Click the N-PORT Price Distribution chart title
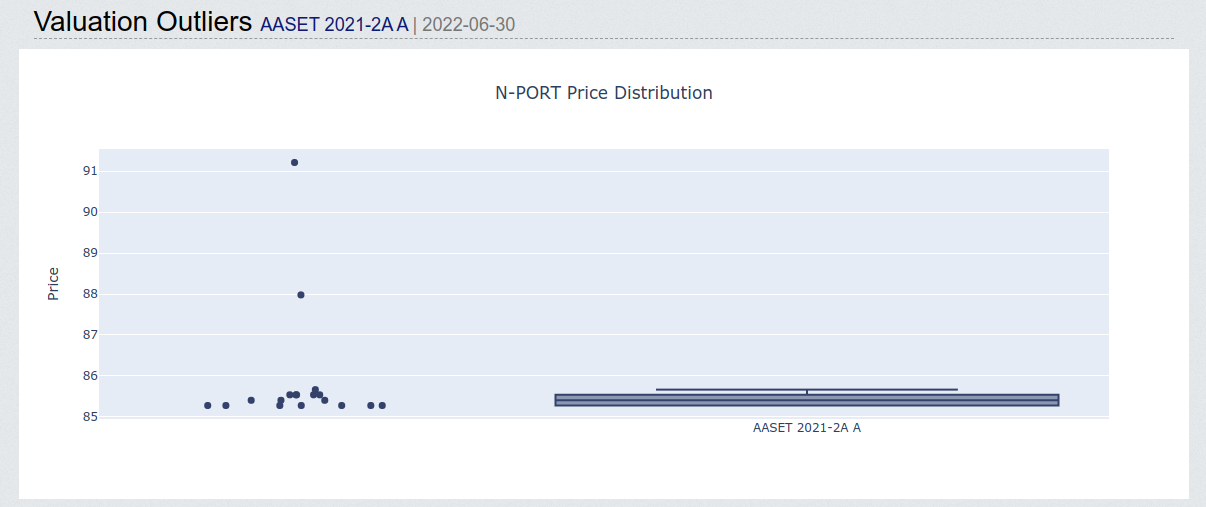The width and height of the screenshot is (1206, 507). point(604,93)
